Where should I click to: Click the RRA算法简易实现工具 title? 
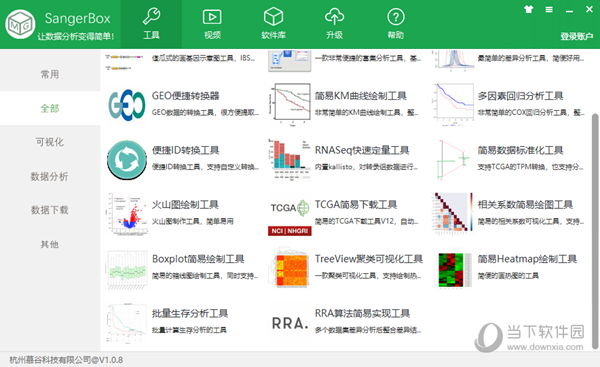tap(362, 313)
